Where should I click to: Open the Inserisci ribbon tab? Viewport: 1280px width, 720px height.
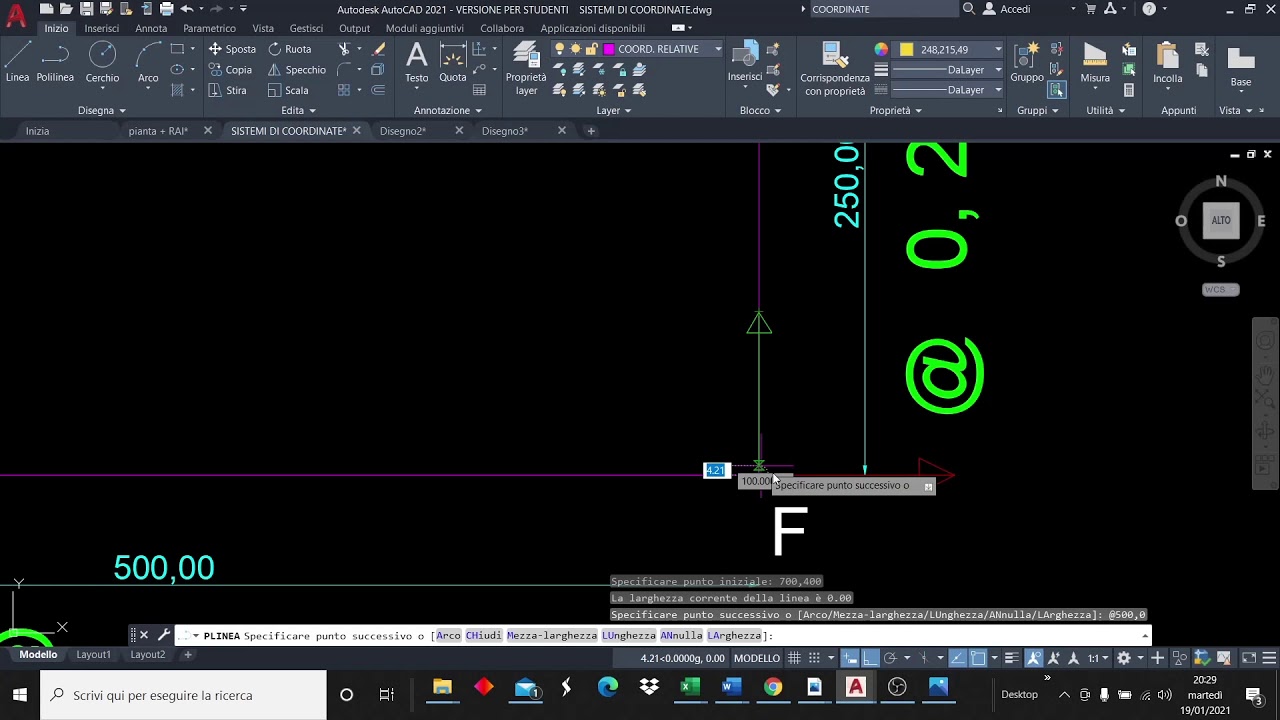pos(102,28)
